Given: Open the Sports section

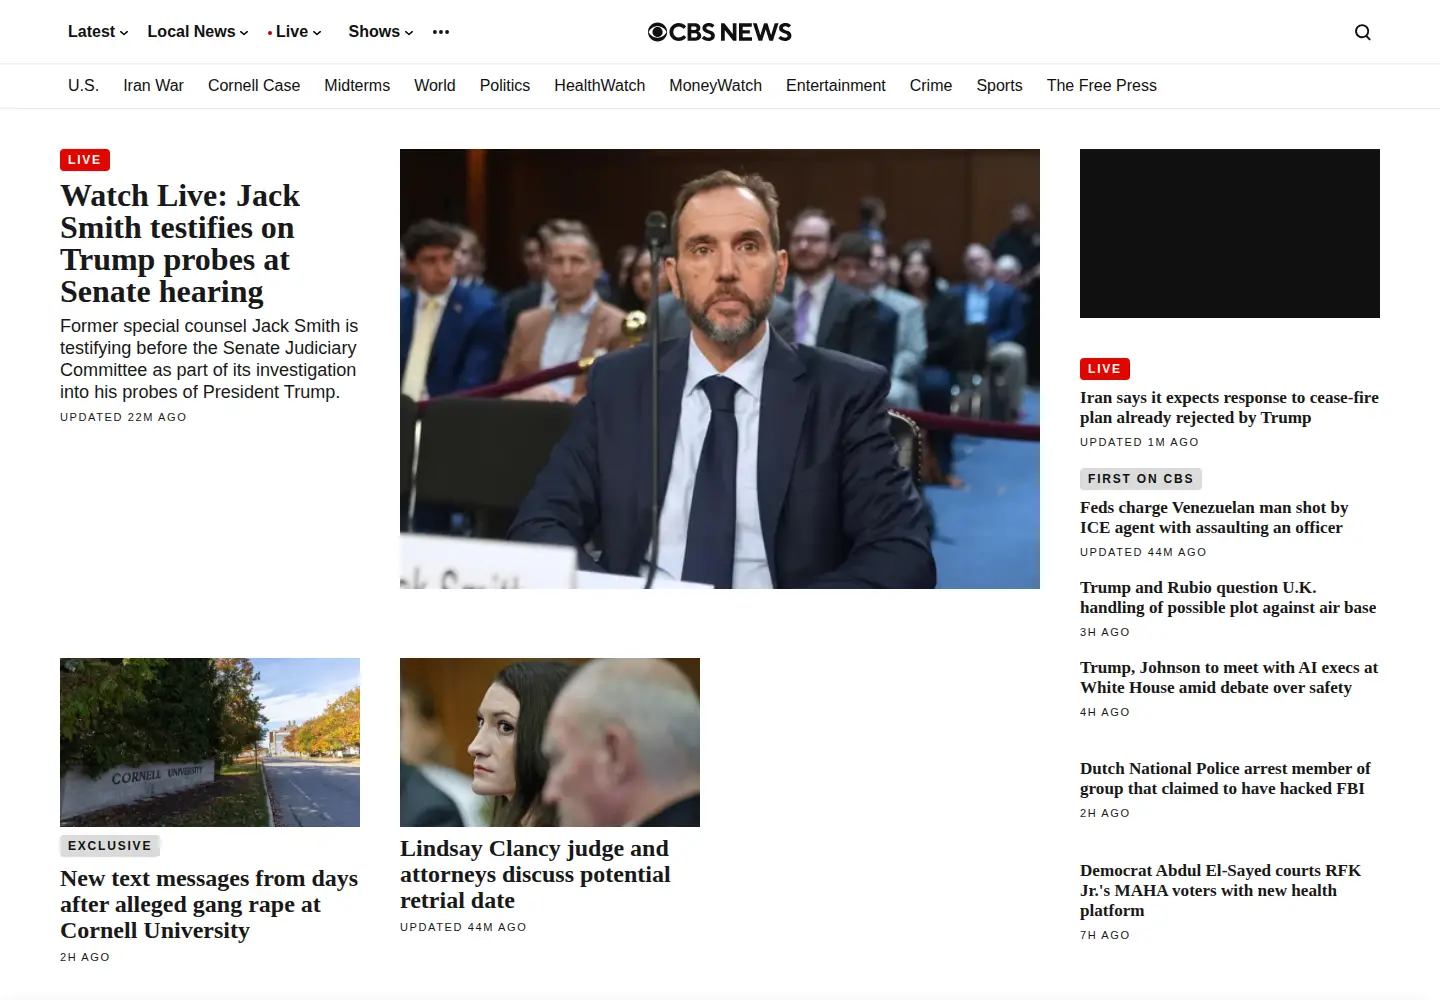Looking at the screenshot, I should pyautogui.click(x=999, y=86).
